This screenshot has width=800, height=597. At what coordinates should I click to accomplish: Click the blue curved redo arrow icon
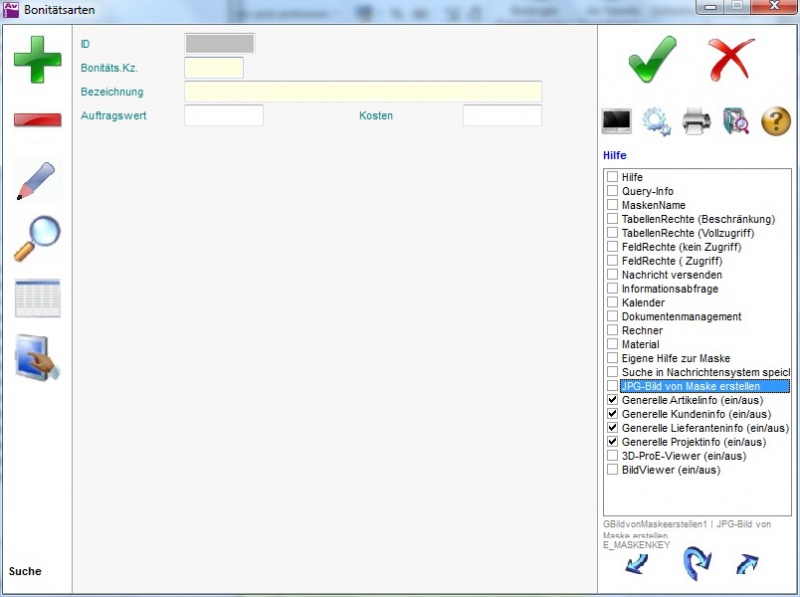point(696,564)
